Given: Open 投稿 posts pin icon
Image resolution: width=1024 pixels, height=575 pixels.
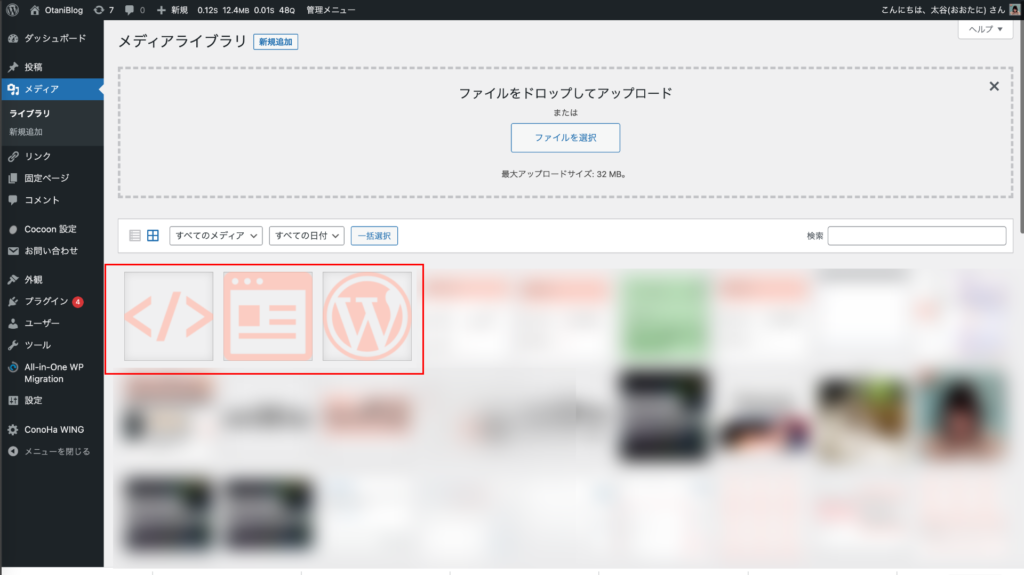Looking at the screenshot, I should [x=13, y=67].
